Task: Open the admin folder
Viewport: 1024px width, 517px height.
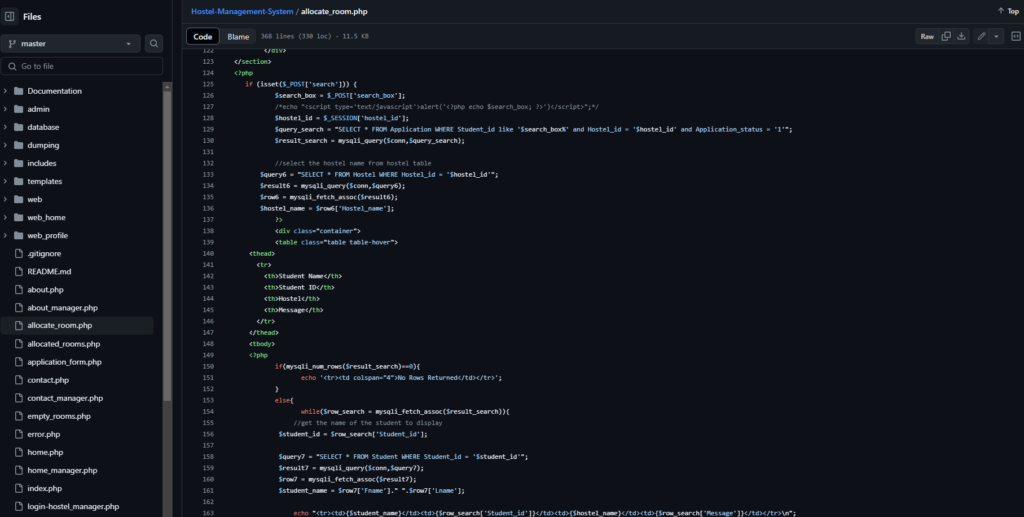Action: point(38,109)
